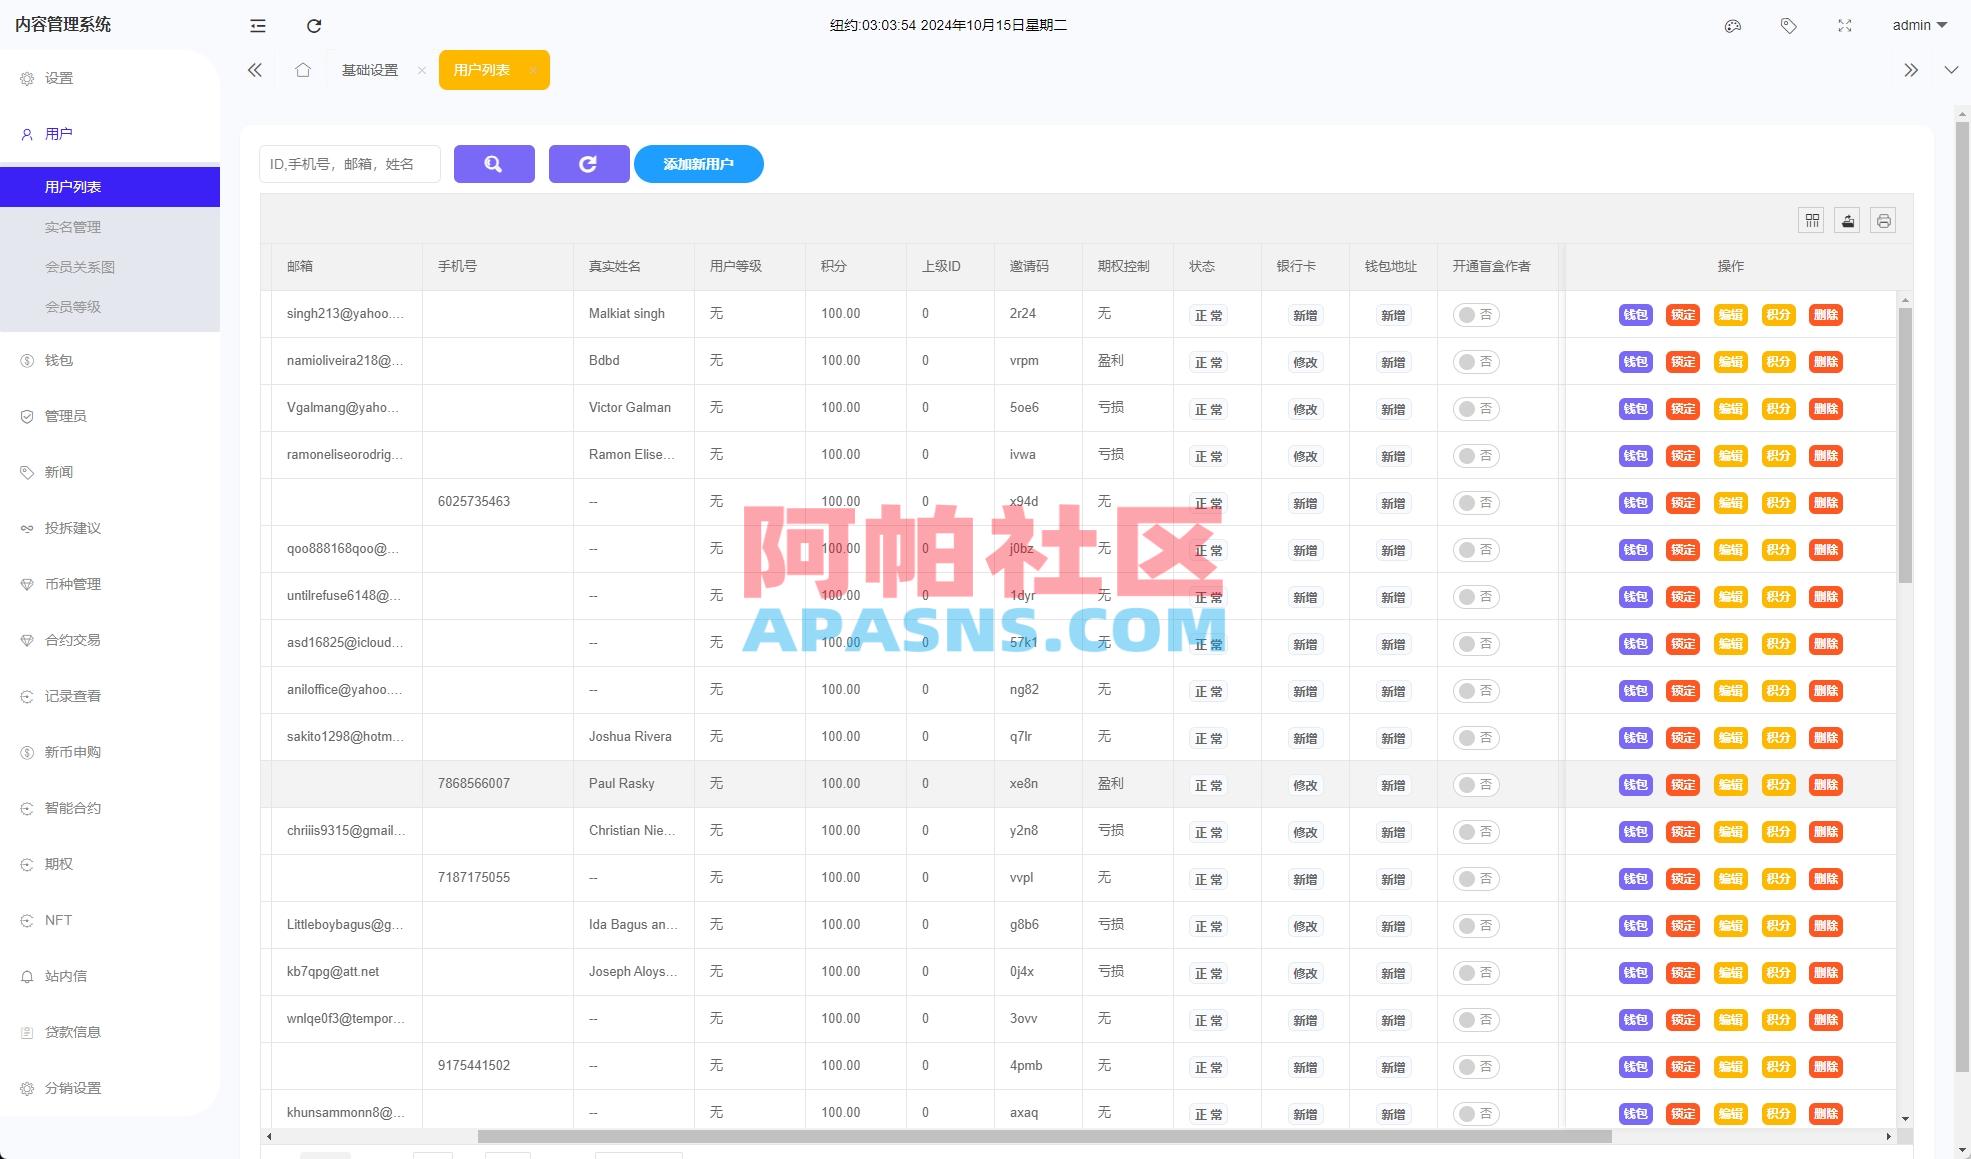Print the user list with printer icon
Image resolution: width=1971 pixels, height=1159 pixels.
[x=1883, y=220]
